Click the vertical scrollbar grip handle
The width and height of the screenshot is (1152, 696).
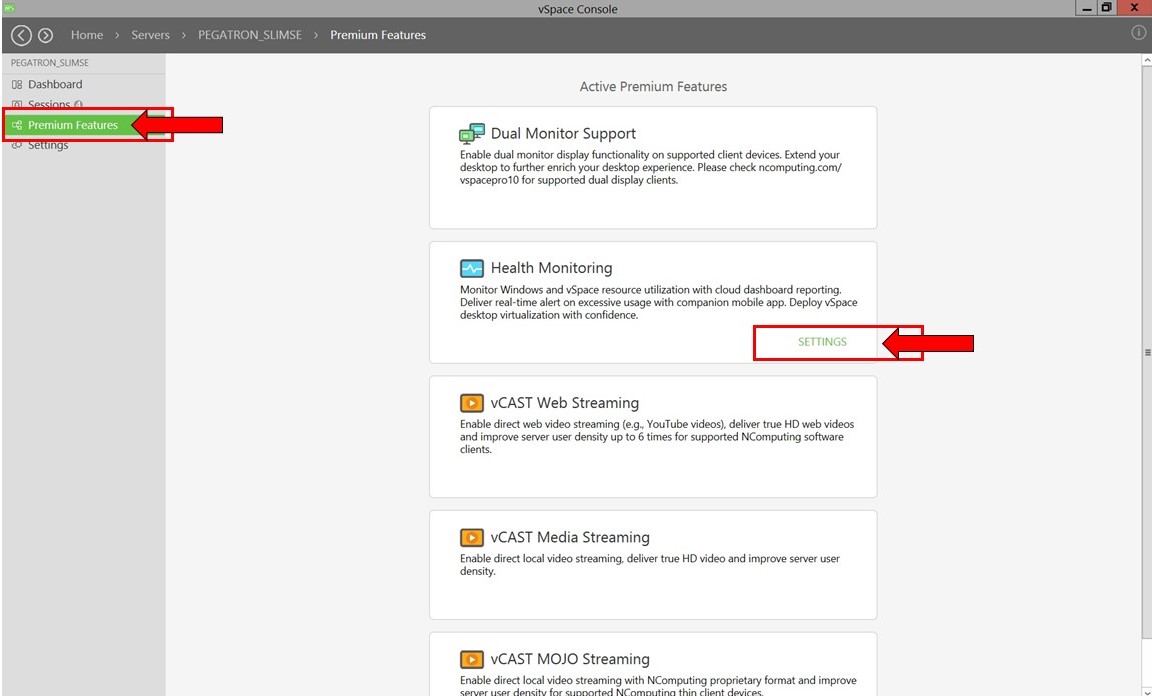[x=1147, y=353]
